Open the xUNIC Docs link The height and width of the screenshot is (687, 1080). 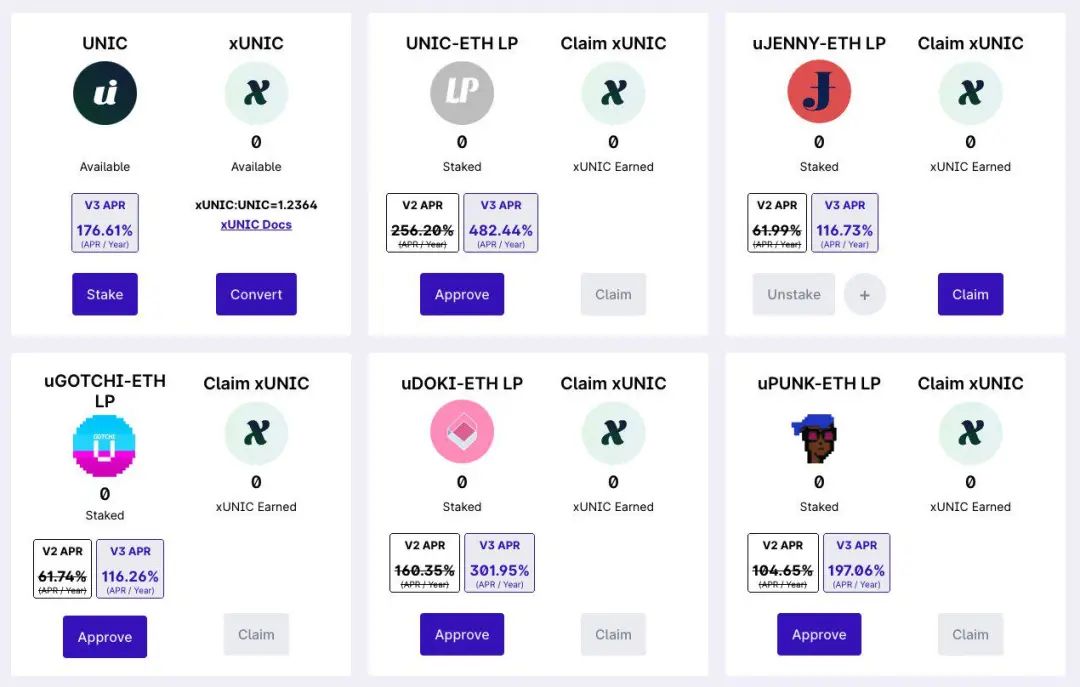tap(256, 225)
